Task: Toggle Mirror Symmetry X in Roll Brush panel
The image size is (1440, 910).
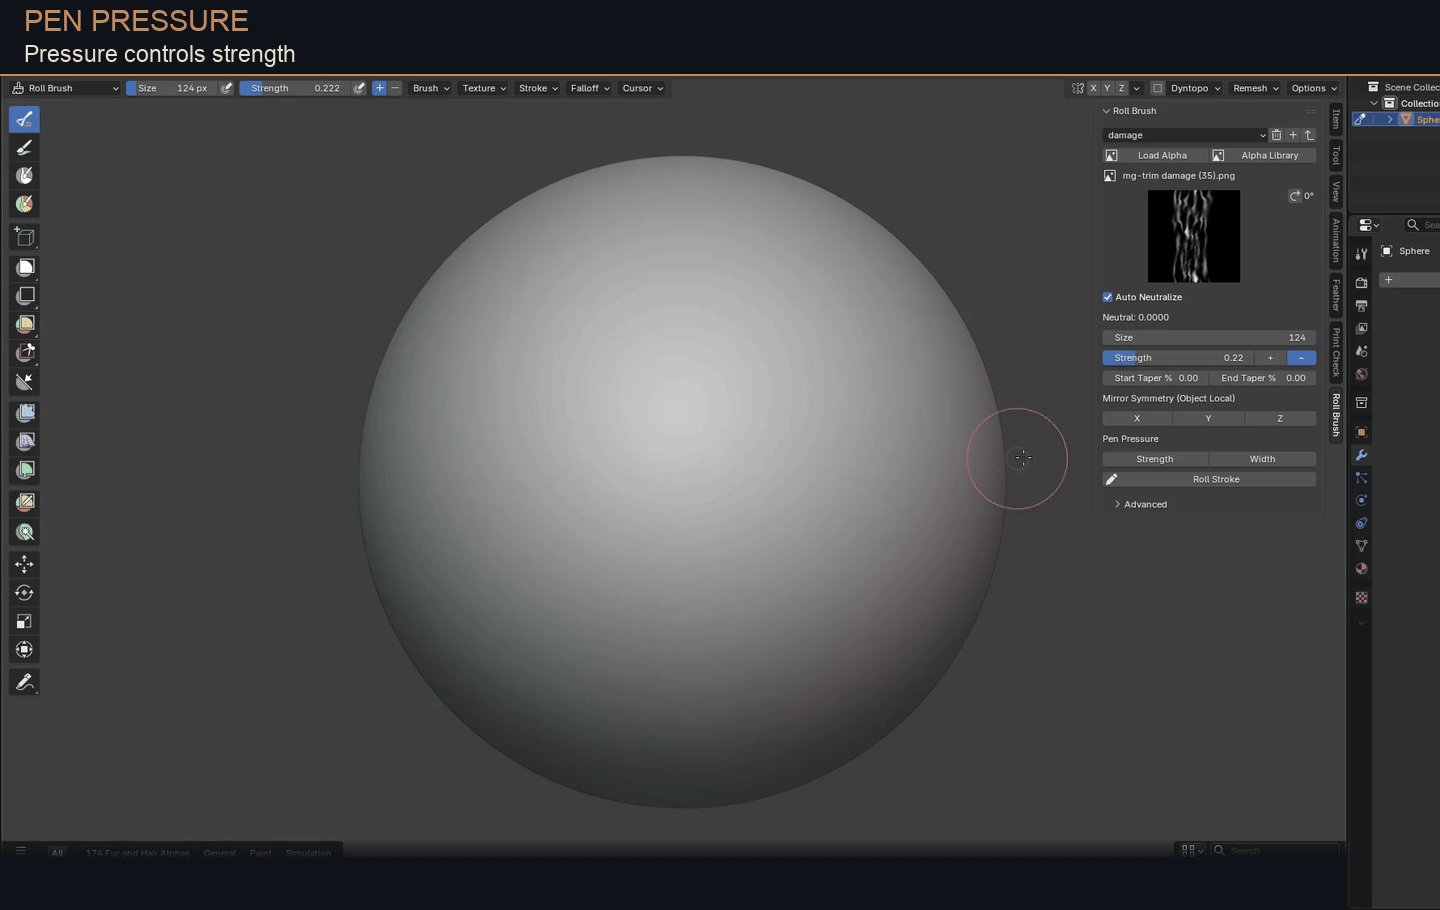Action: click(x=1137, y=419)
